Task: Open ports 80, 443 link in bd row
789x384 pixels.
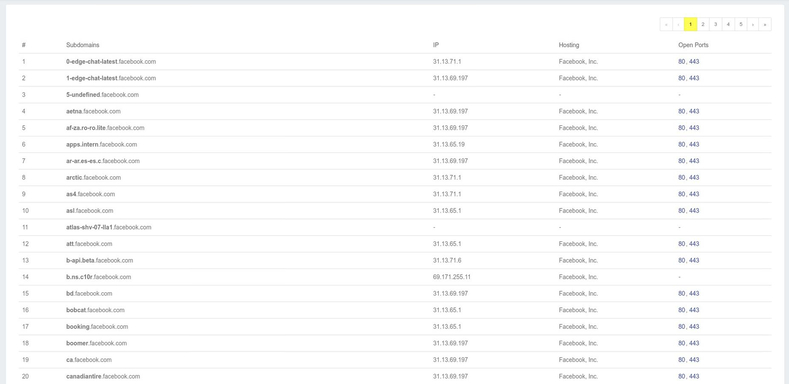Action: [x=688, y=293]
